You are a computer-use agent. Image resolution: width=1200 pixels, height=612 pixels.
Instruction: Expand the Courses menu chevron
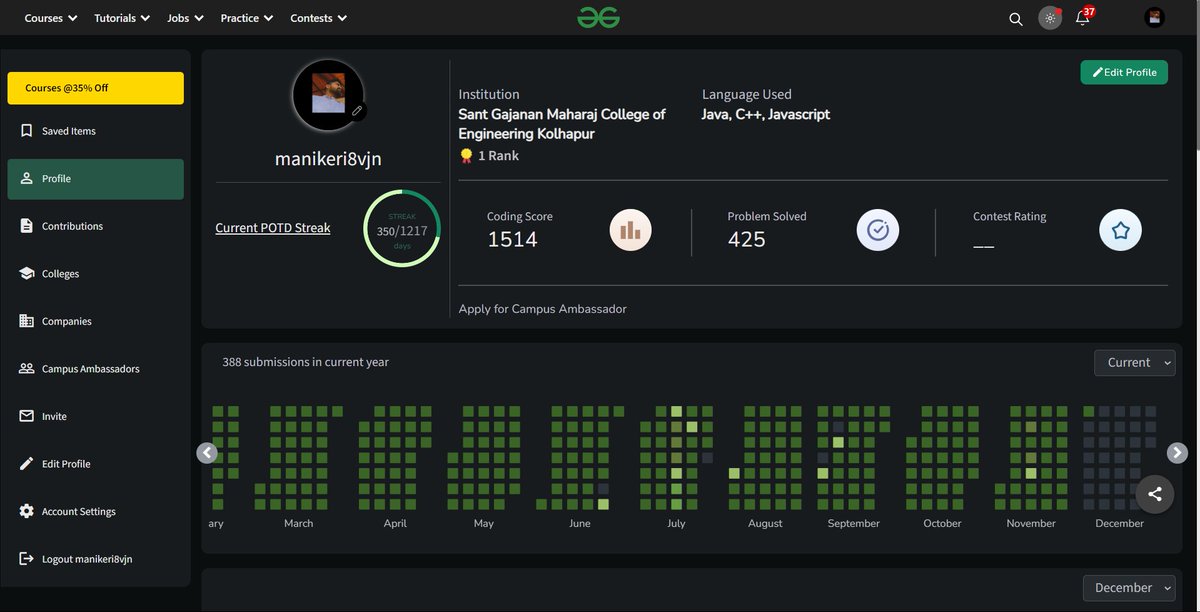pos(71,17)
